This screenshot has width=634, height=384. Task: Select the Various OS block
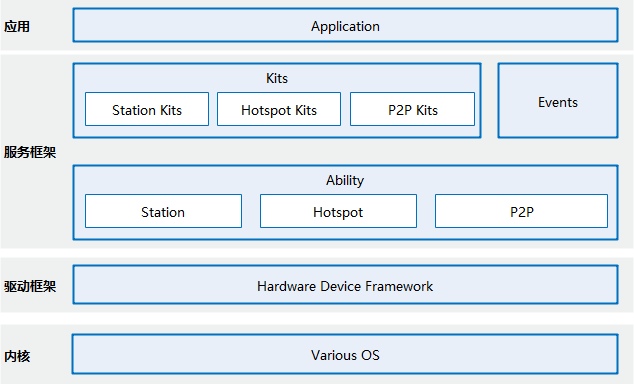(345, 354)
